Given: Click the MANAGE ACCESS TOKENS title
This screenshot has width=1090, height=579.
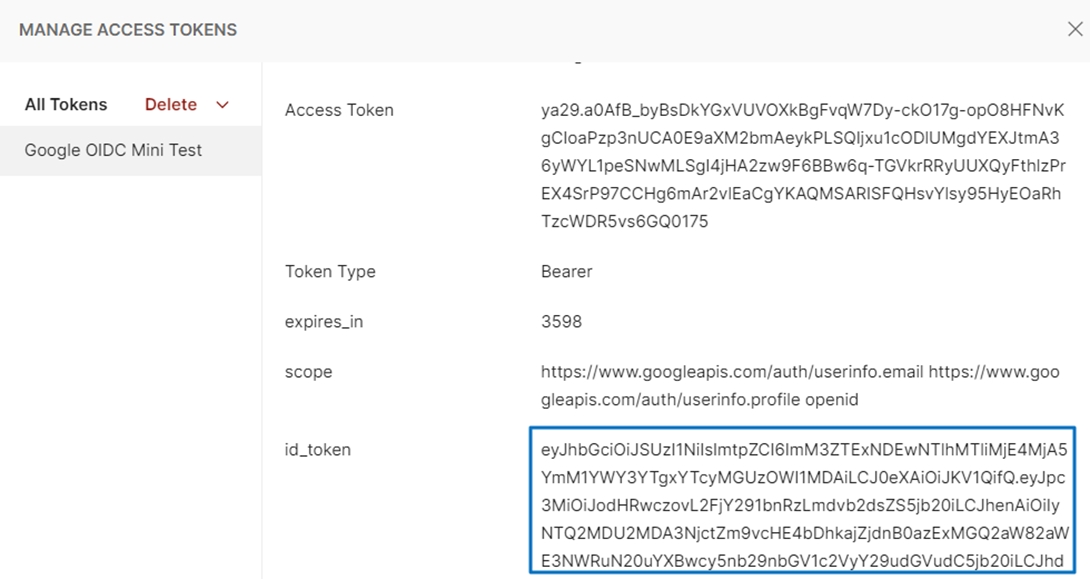Looking at the screenshot, I should coord(128,30).
